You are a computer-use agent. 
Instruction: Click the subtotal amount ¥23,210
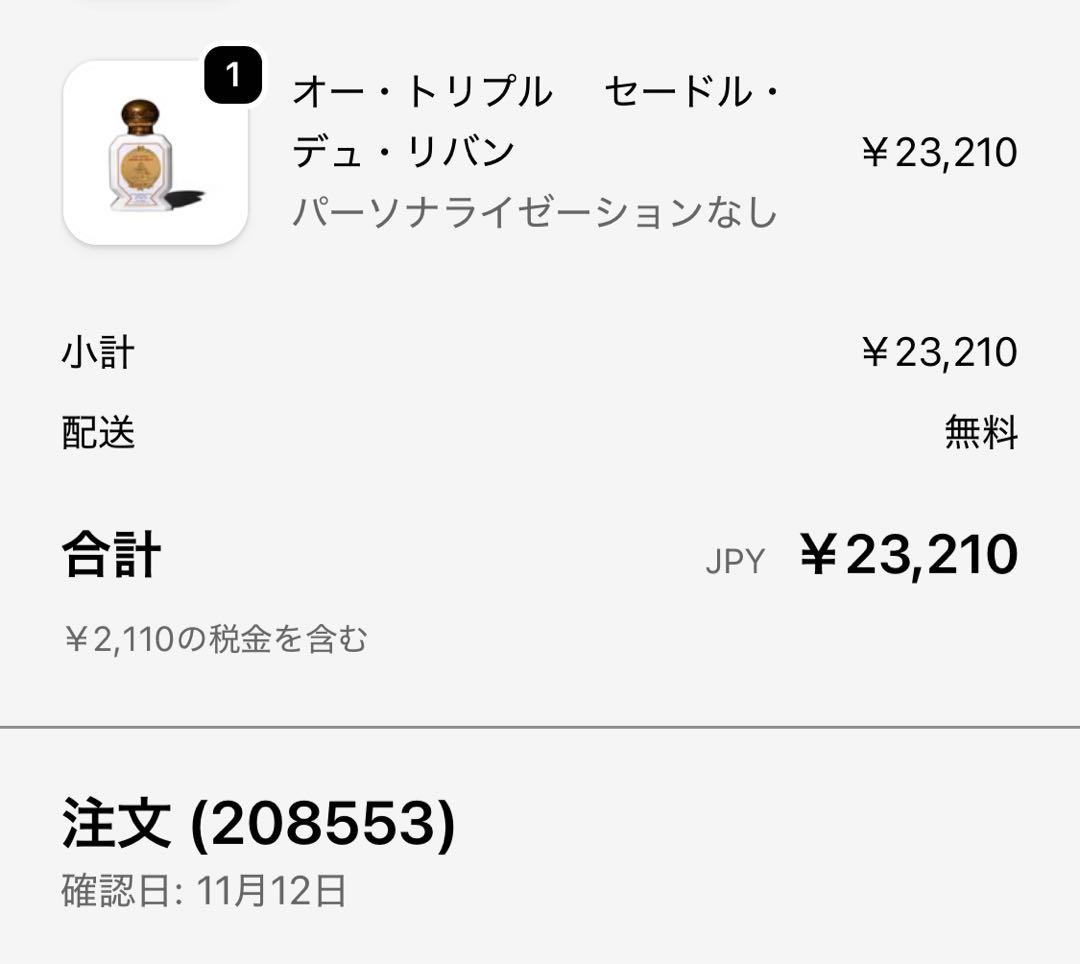pos(939,353)
